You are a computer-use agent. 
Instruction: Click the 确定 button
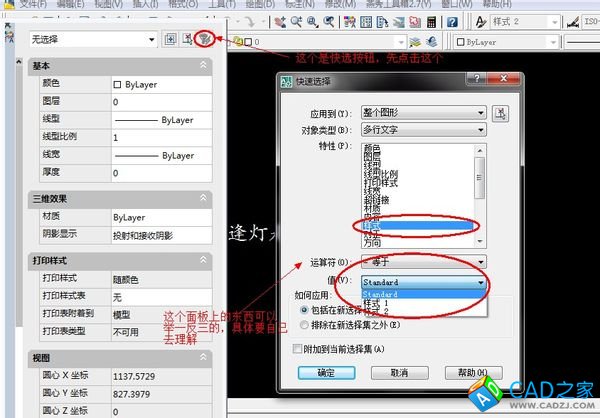click(326, 372)
